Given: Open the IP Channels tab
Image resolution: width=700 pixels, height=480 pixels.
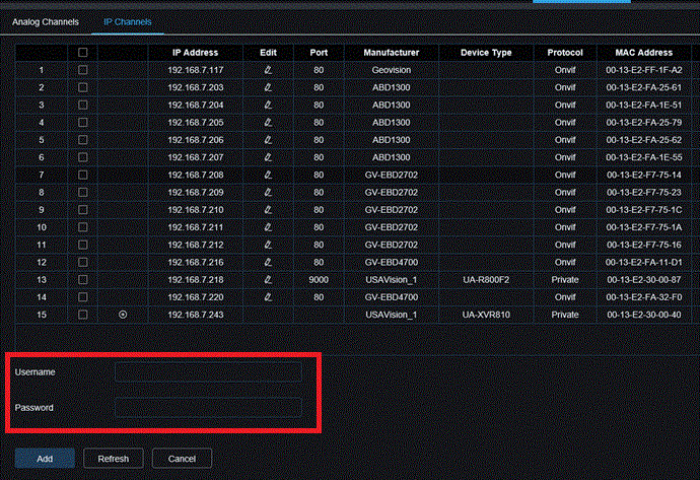Looking at the screenshot, I should point(127,22).
